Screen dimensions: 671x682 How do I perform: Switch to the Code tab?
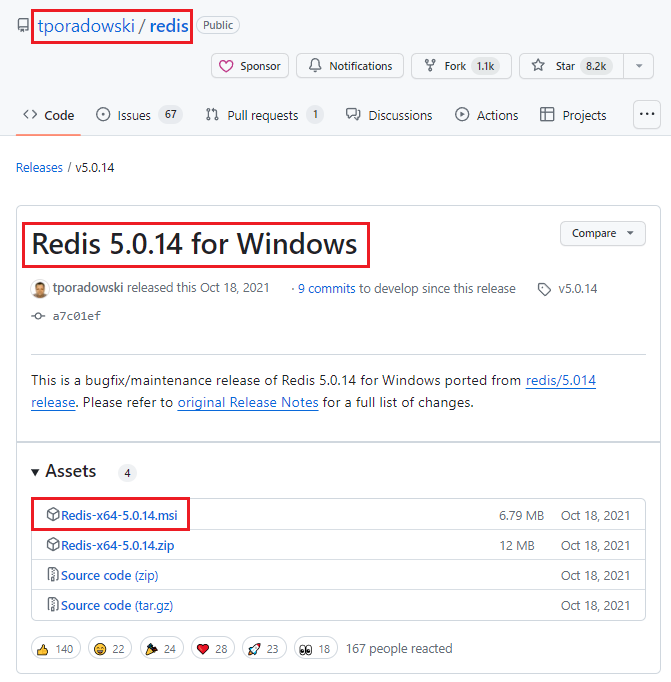tap(48, 115)
